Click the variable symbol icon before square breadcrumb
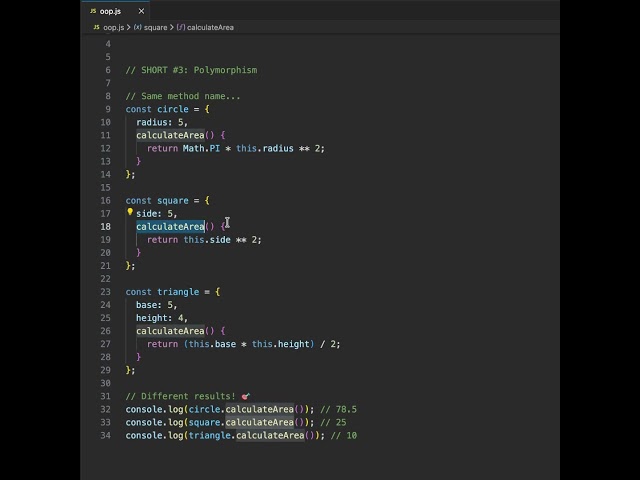640x480 pixels. pos(138,27)
